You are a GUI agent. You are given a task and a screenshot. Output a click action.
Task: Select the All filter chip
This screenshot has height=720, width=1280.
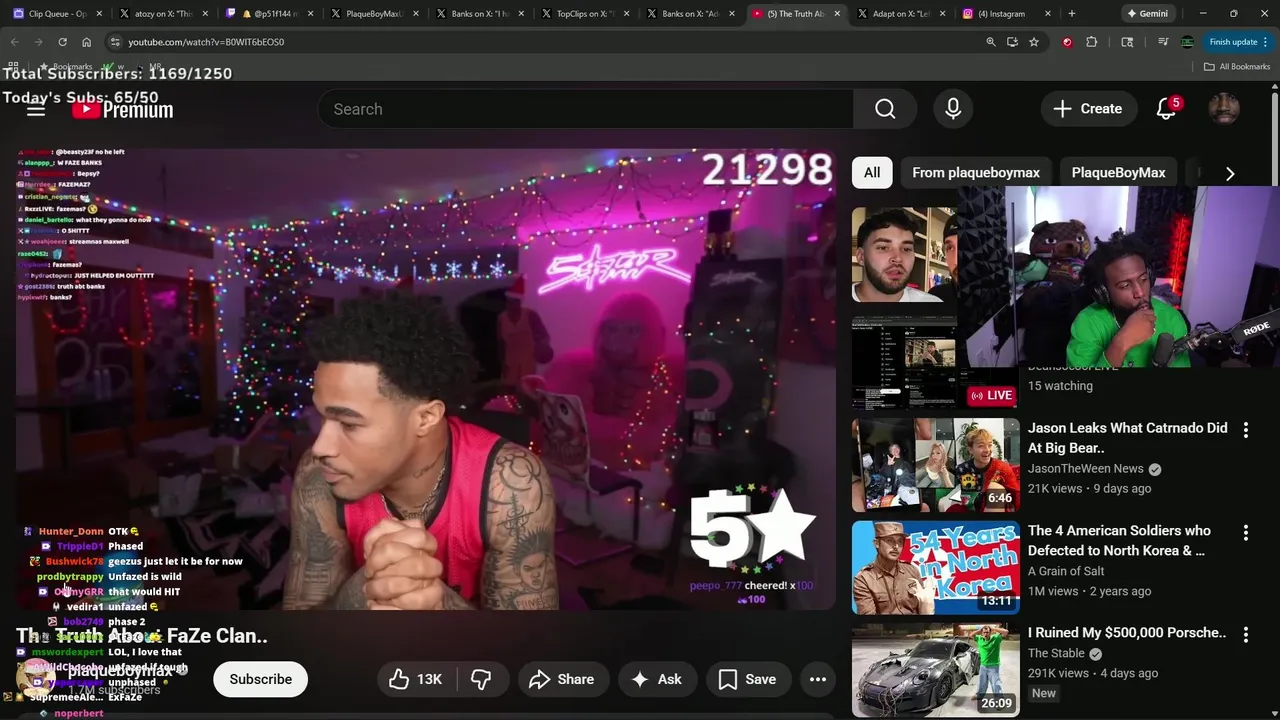(872, 173)
